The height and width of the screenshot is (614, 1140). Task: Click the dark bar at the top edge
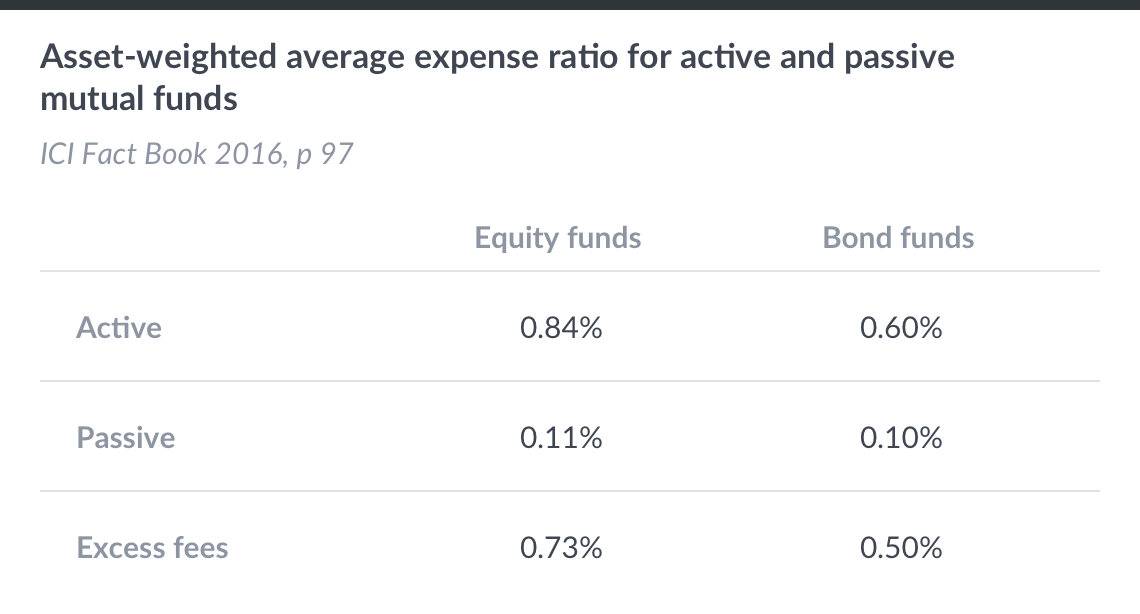(570, 4)
